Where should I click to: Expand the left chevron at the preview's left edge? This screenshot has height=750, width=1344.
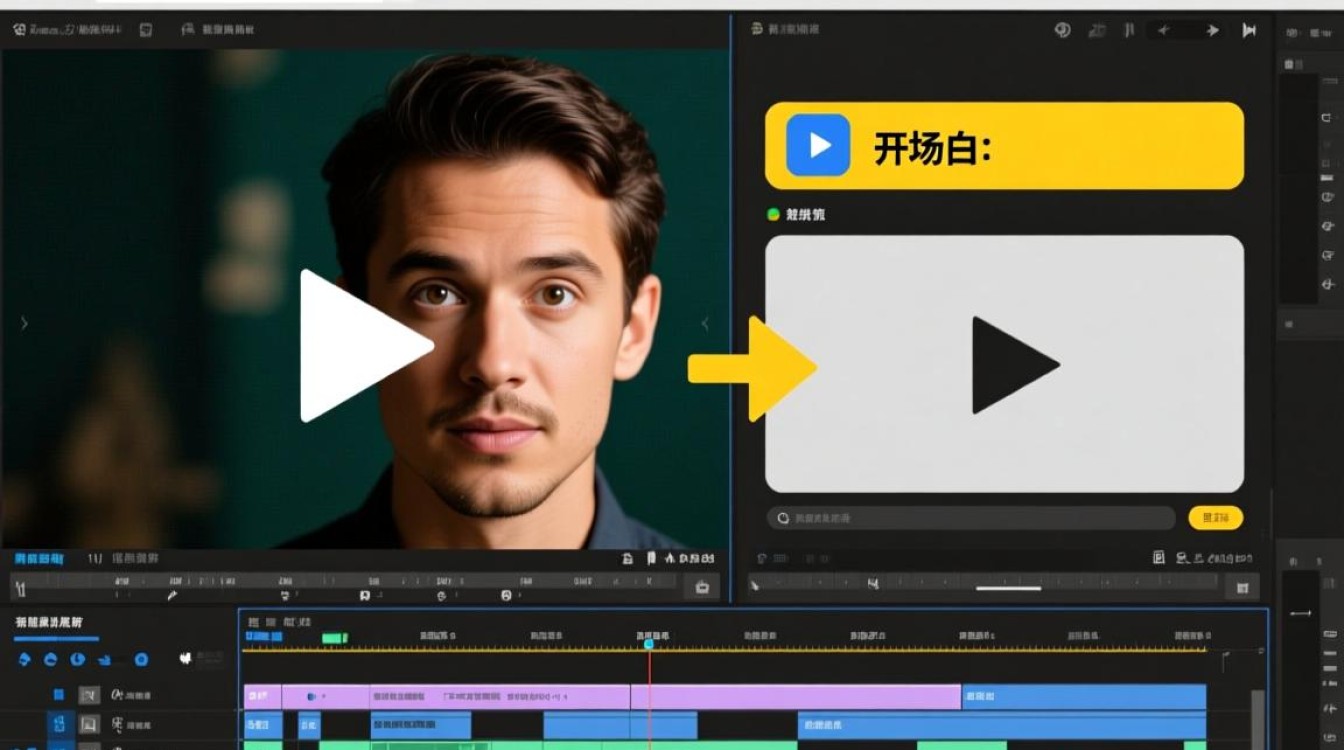pyautogui.click(x=24, y=323)
